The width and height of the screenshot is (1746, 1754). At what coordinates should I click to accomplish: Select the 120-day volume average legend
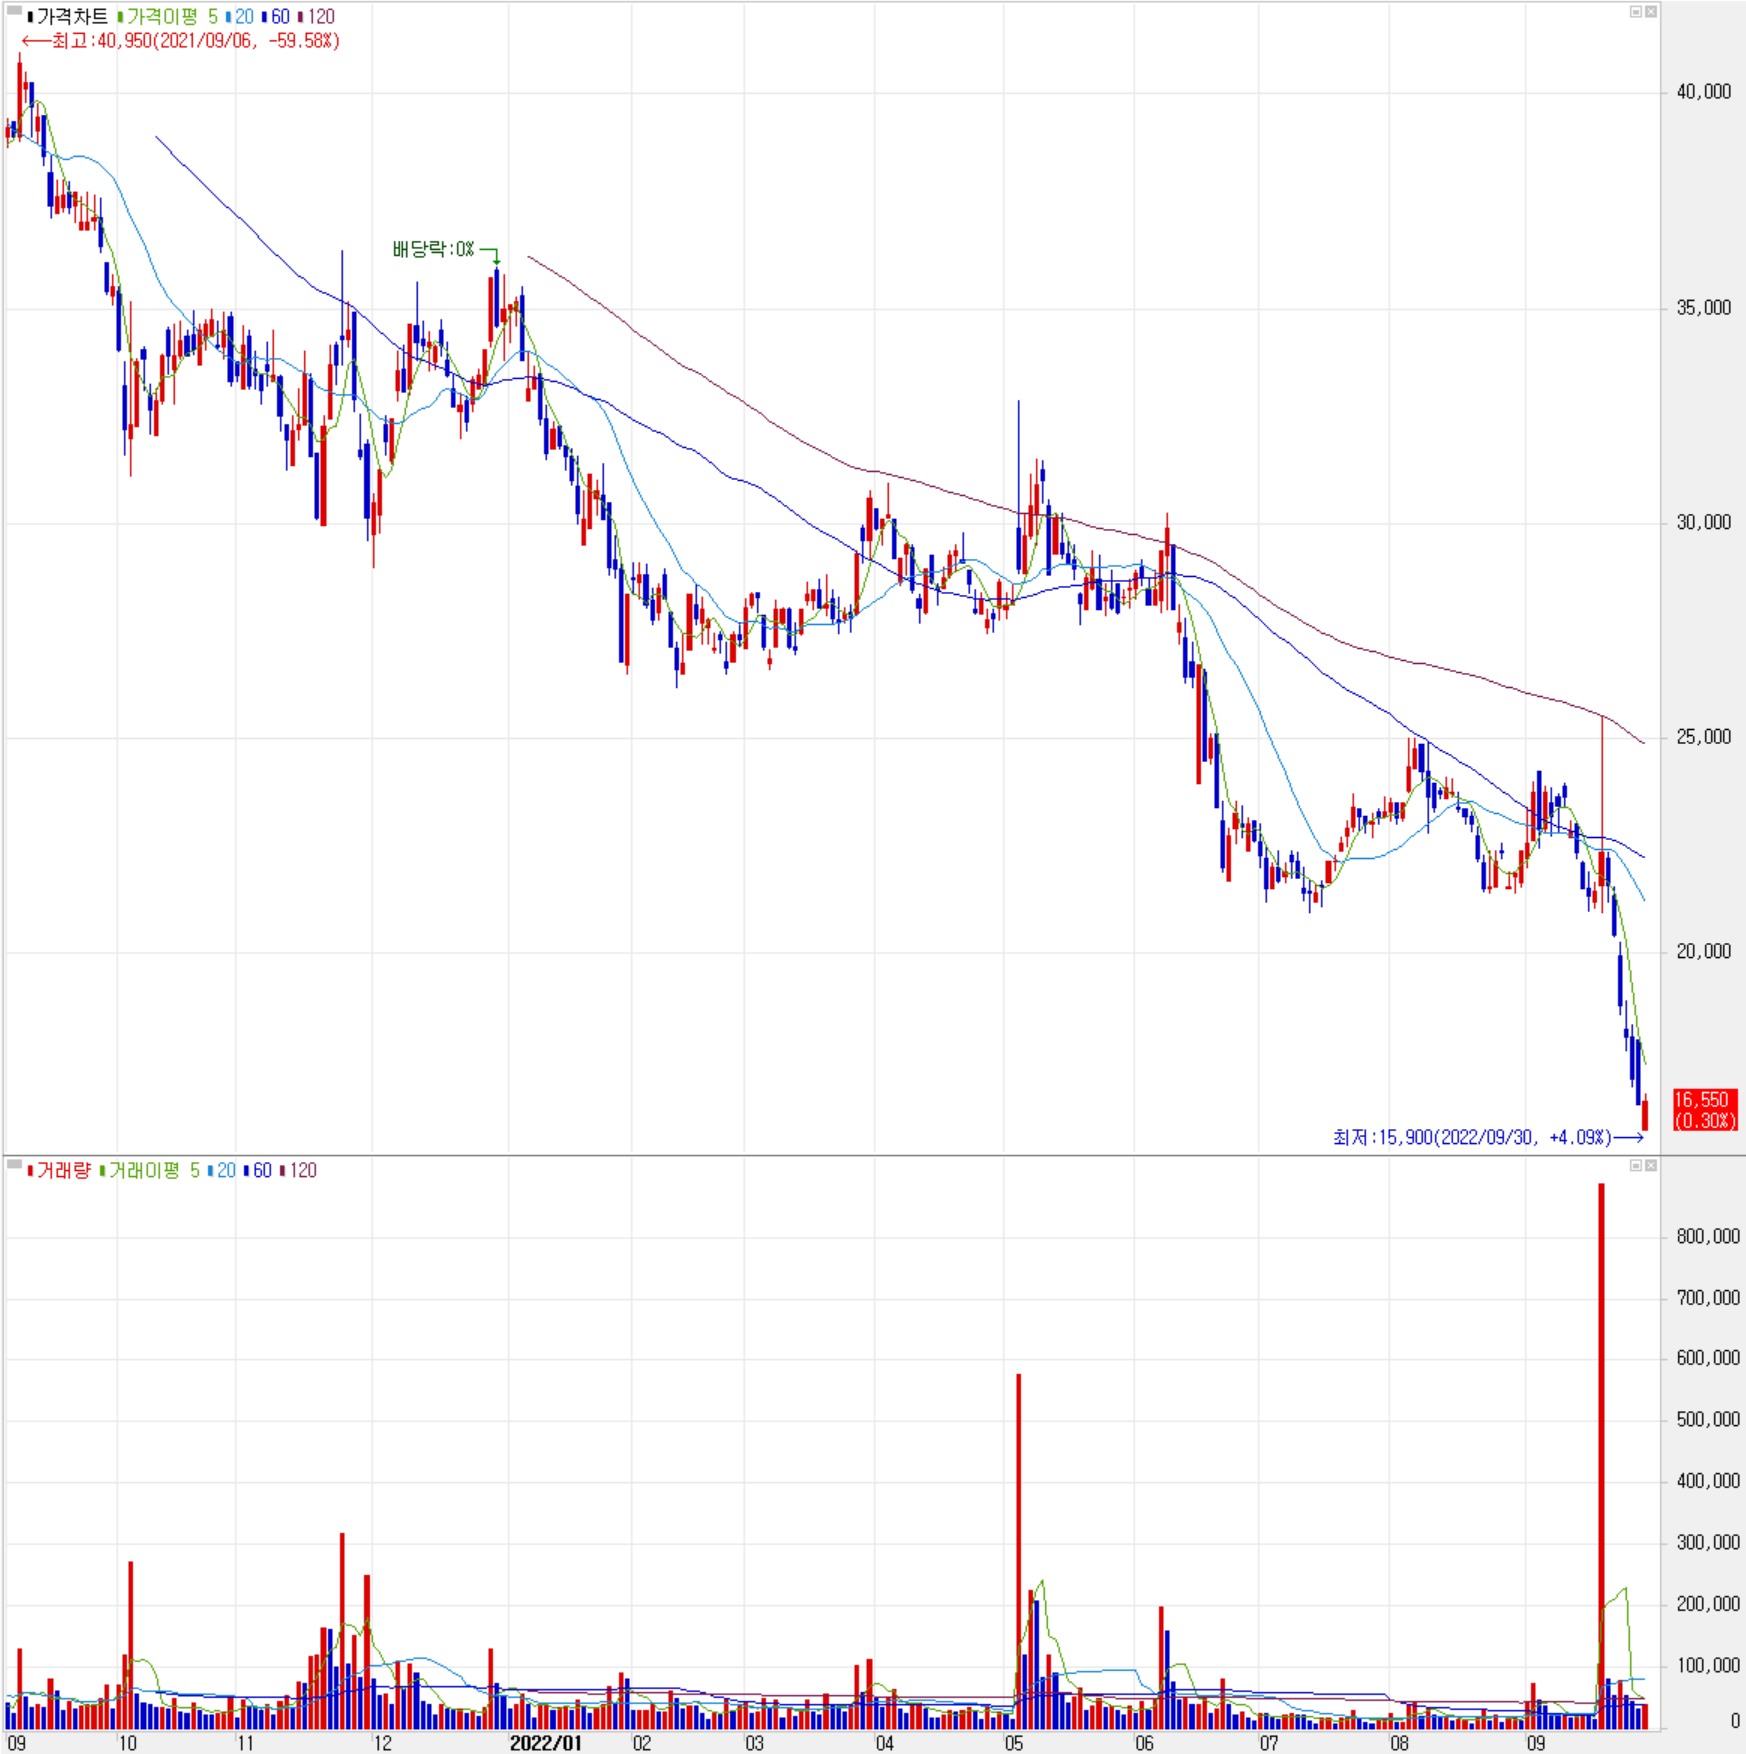click(299, 1170)
